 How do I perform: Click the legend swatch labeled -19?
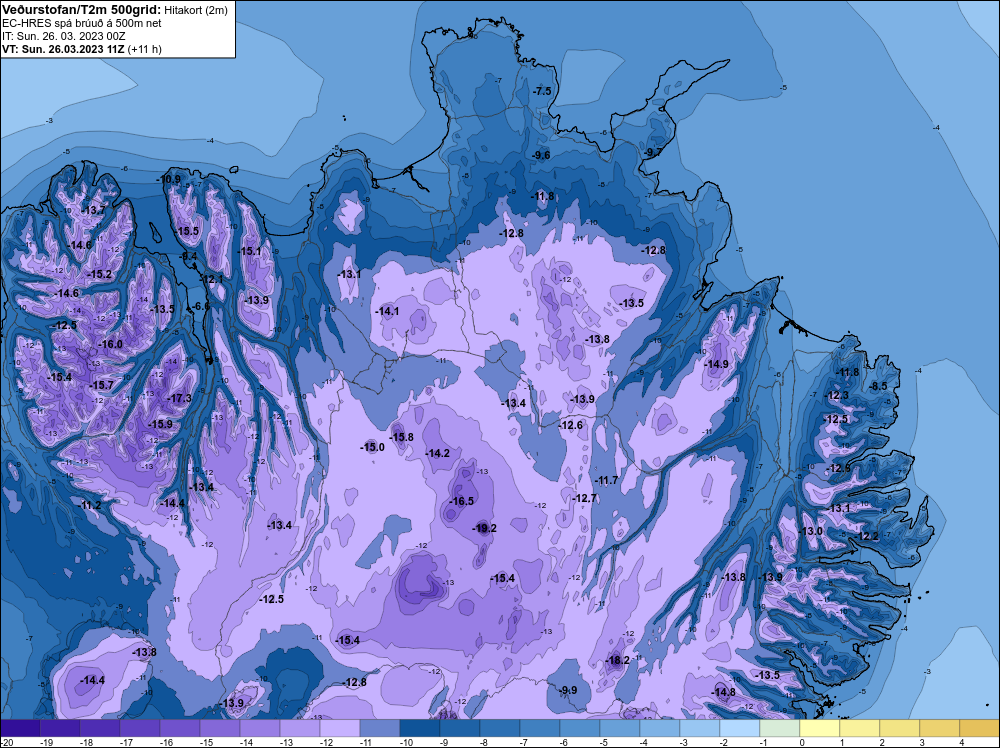click(x=60, y=728)
